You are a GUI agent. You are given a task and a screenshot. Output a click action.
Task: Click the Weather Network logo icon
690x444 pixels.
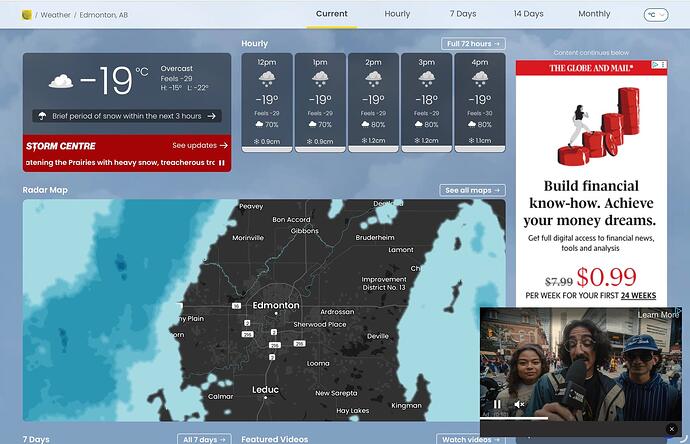pyautogui.click(x=27, y=15)
